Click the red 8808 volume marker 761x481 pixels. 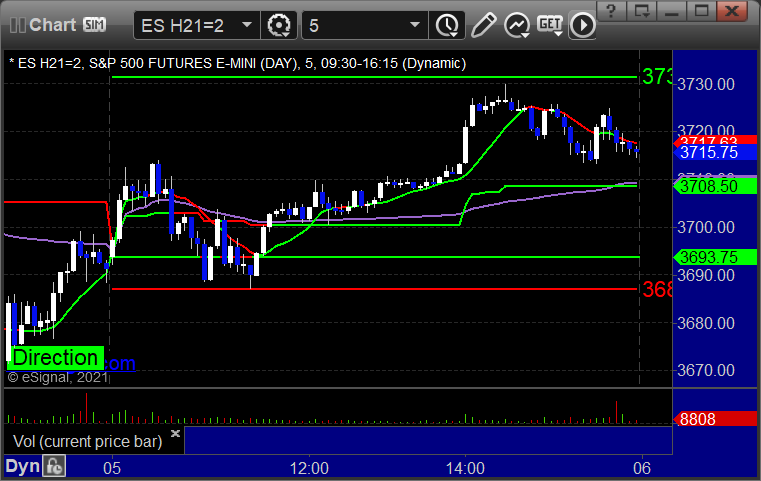coord(714,418)
